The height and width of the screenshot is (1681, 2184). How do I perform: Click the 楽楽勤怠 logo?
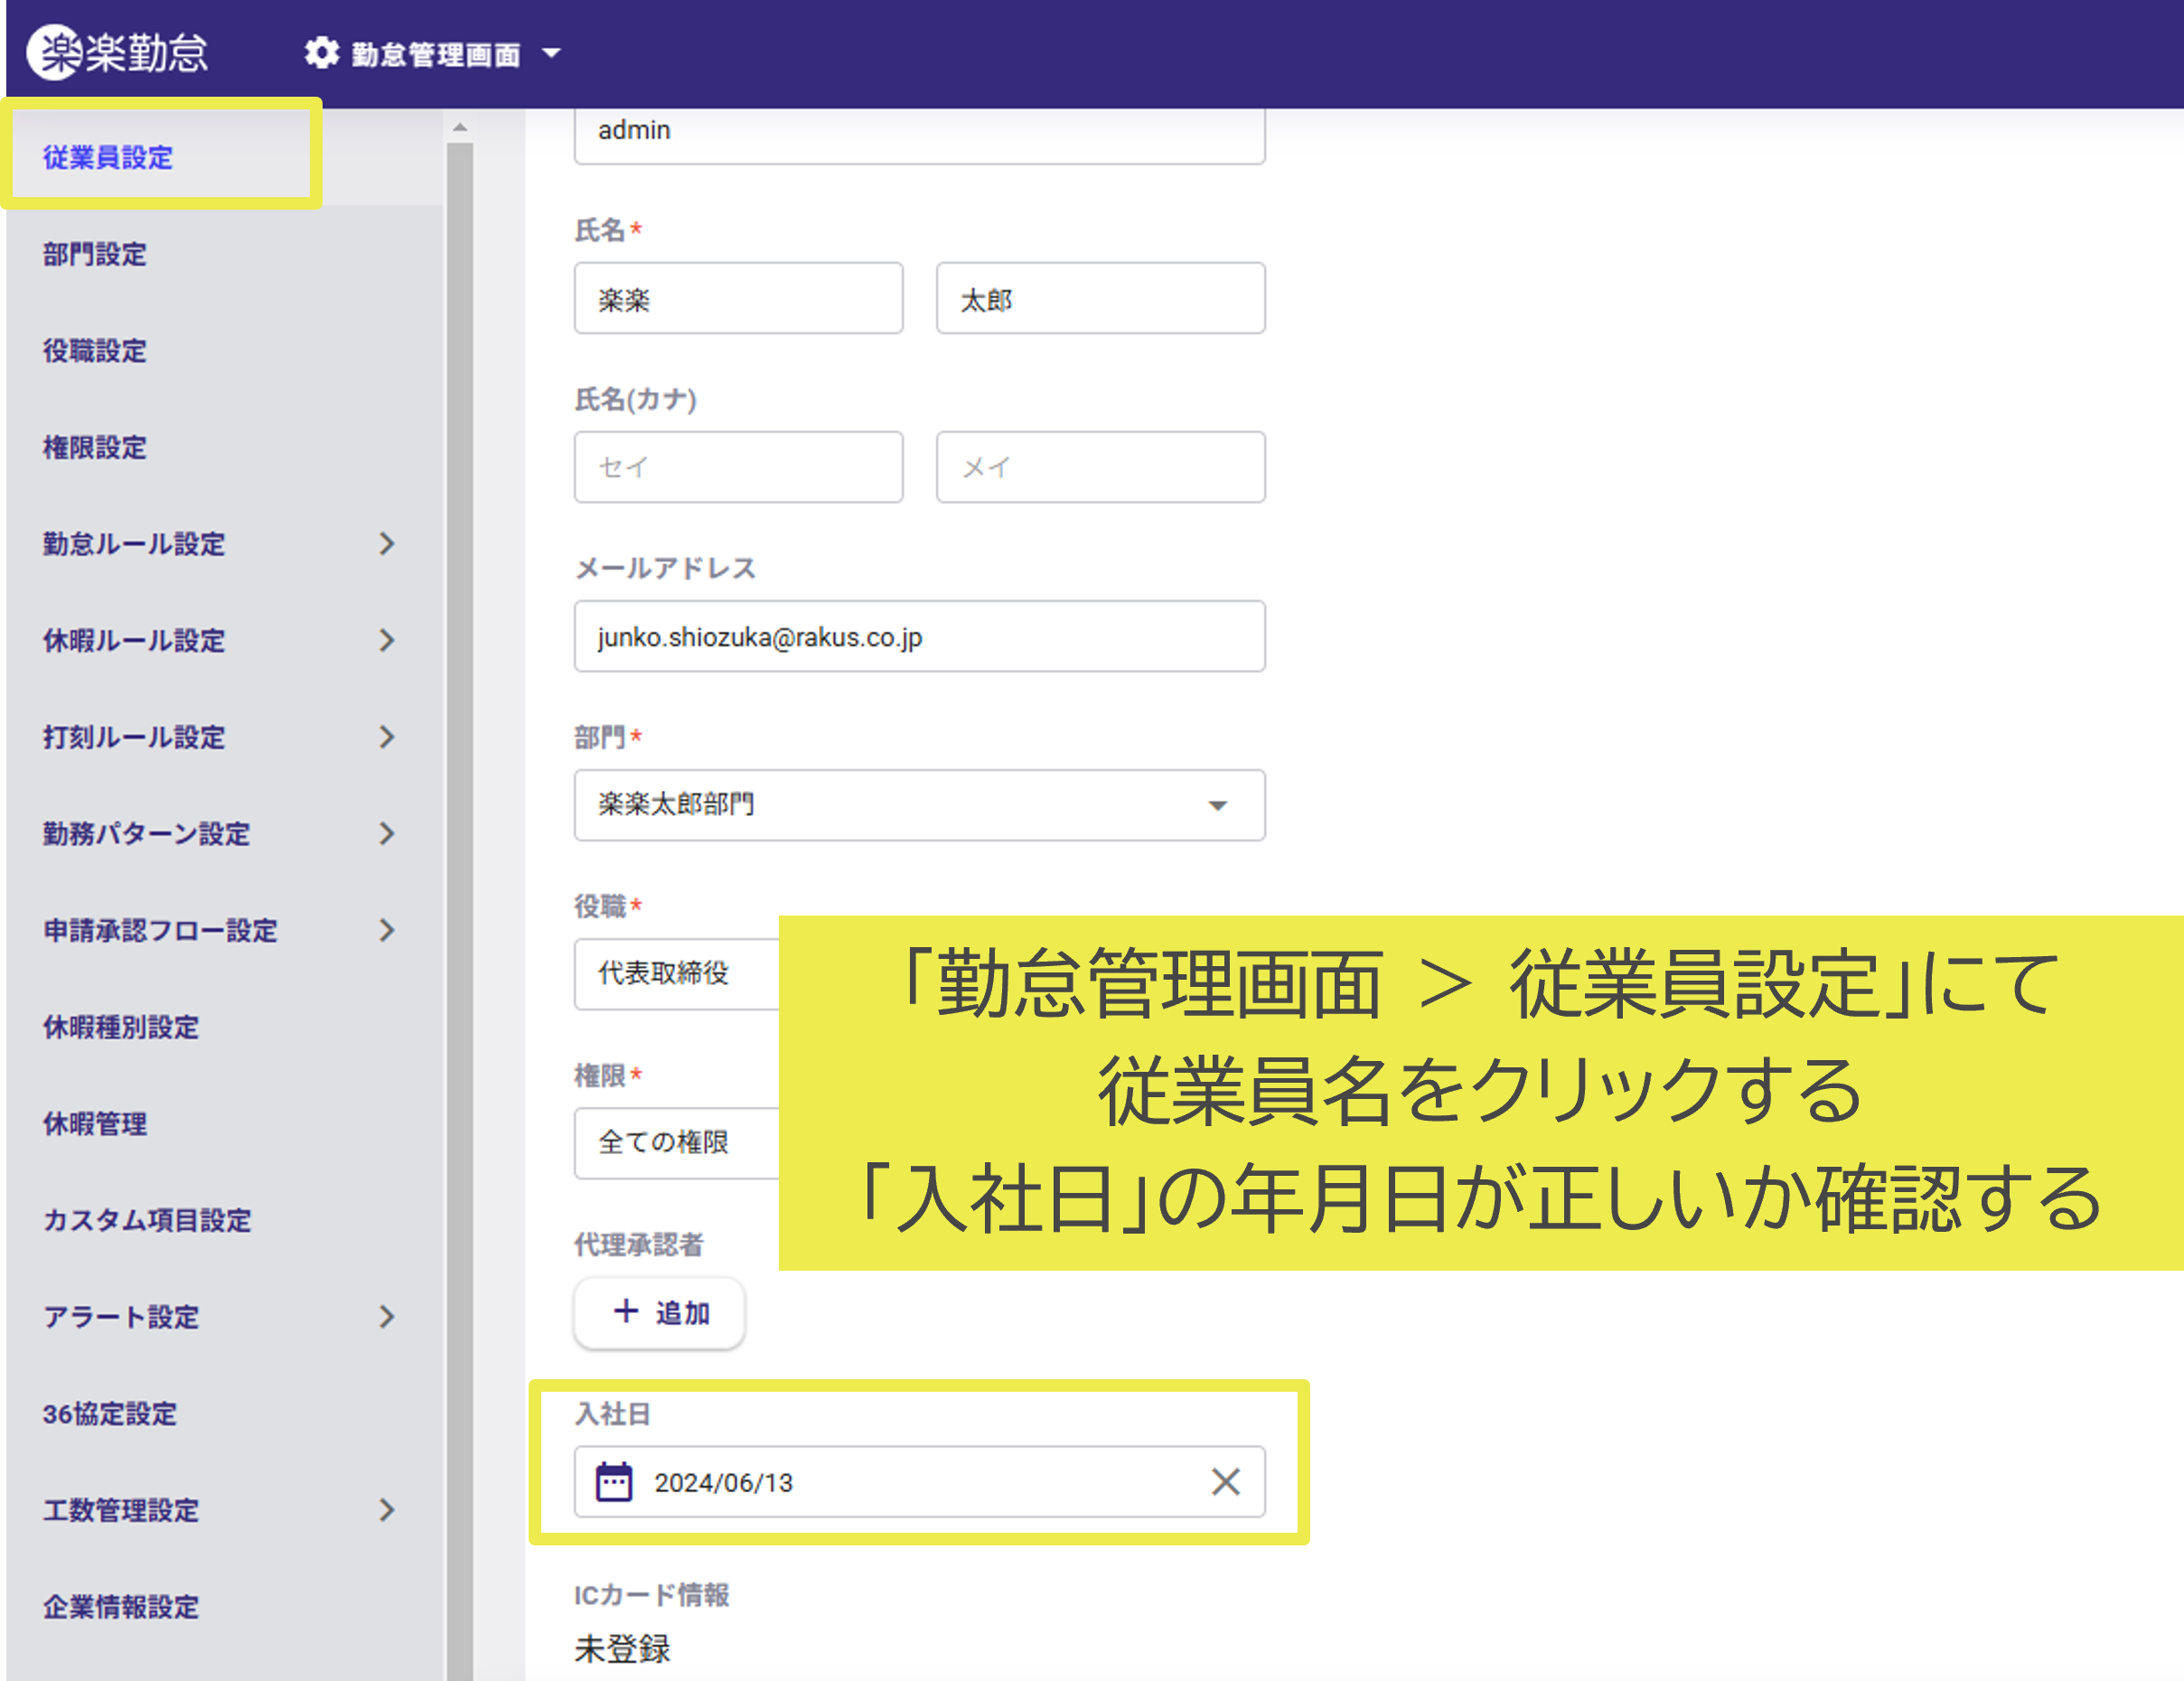[x=117, y=52]
